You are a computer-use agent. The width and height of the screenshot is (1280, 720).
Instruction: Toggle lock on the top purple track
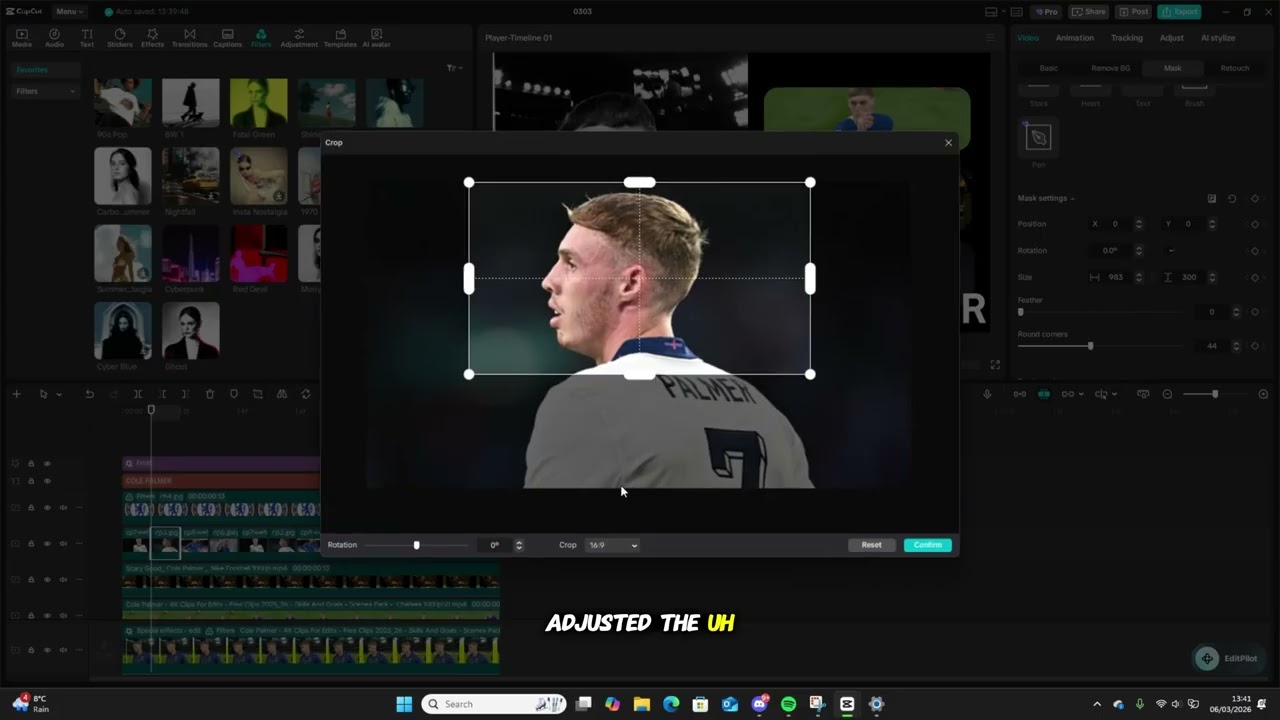(x=31, y=463)
